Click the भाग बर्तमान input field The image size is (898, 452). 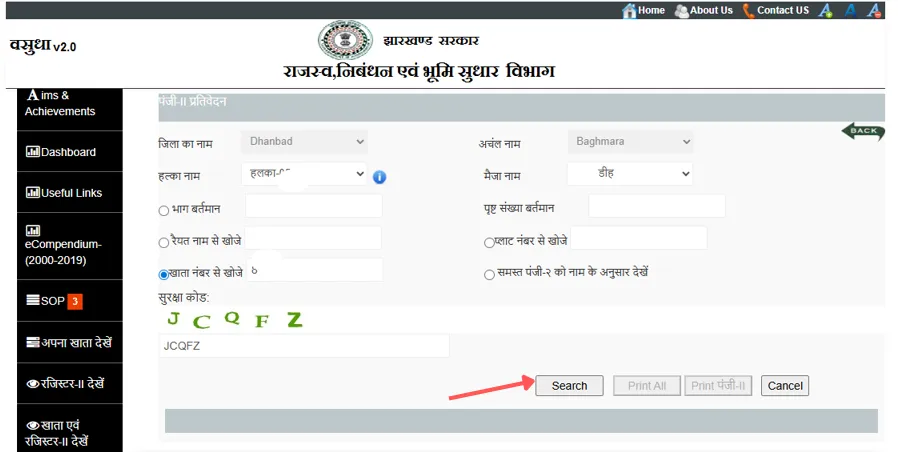[314, 206]
